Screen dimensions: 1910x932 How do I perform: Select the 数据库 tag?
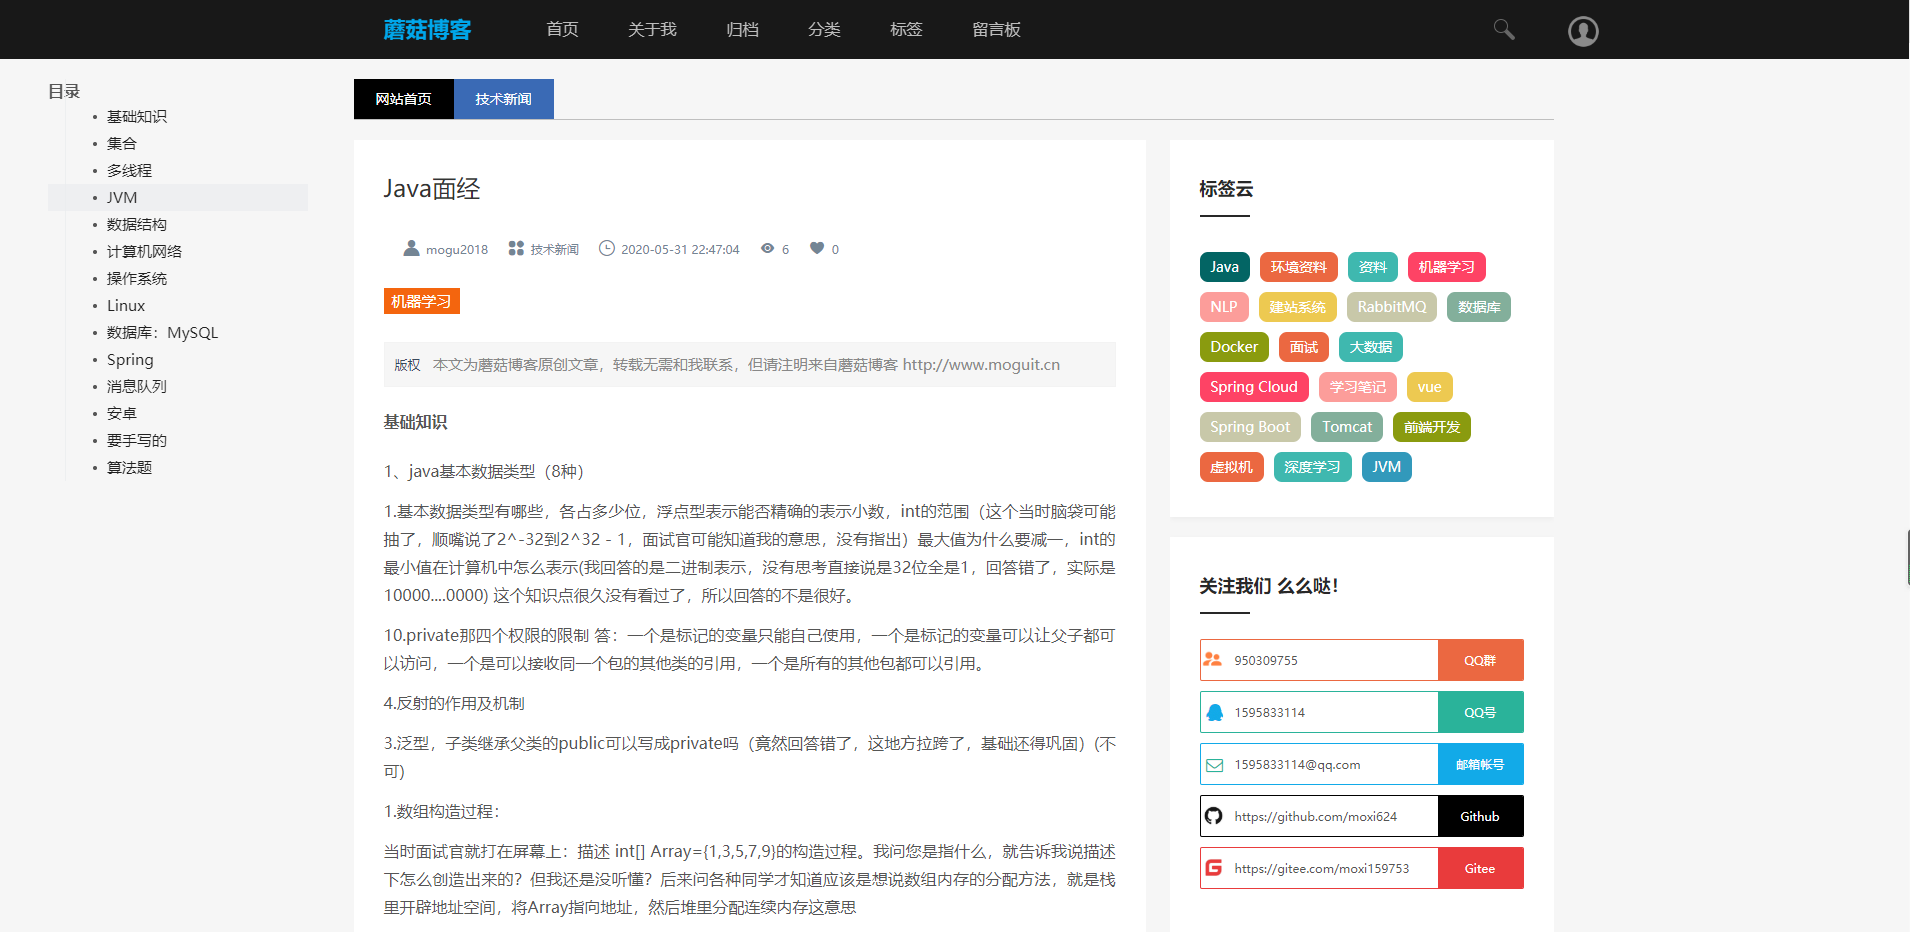[1479, 307]
